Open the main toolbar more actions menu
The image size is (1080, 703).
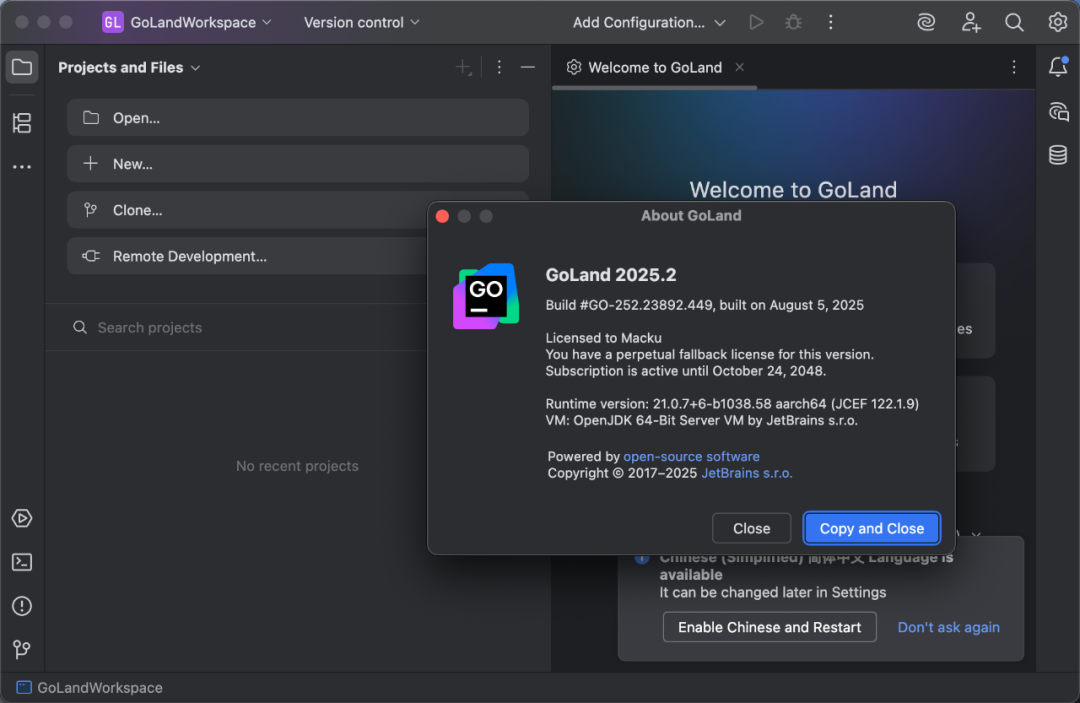coord(831,22)
